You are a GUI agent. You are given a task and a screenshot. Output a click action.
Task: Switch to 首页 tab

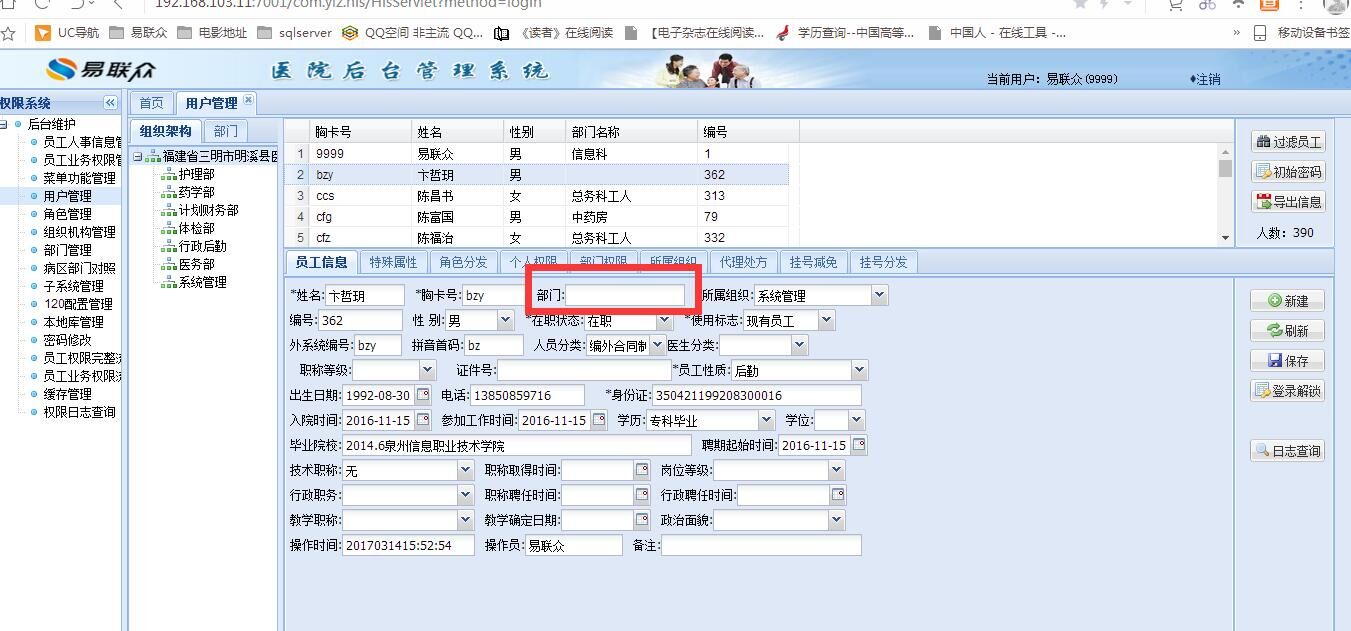point(151,103)
